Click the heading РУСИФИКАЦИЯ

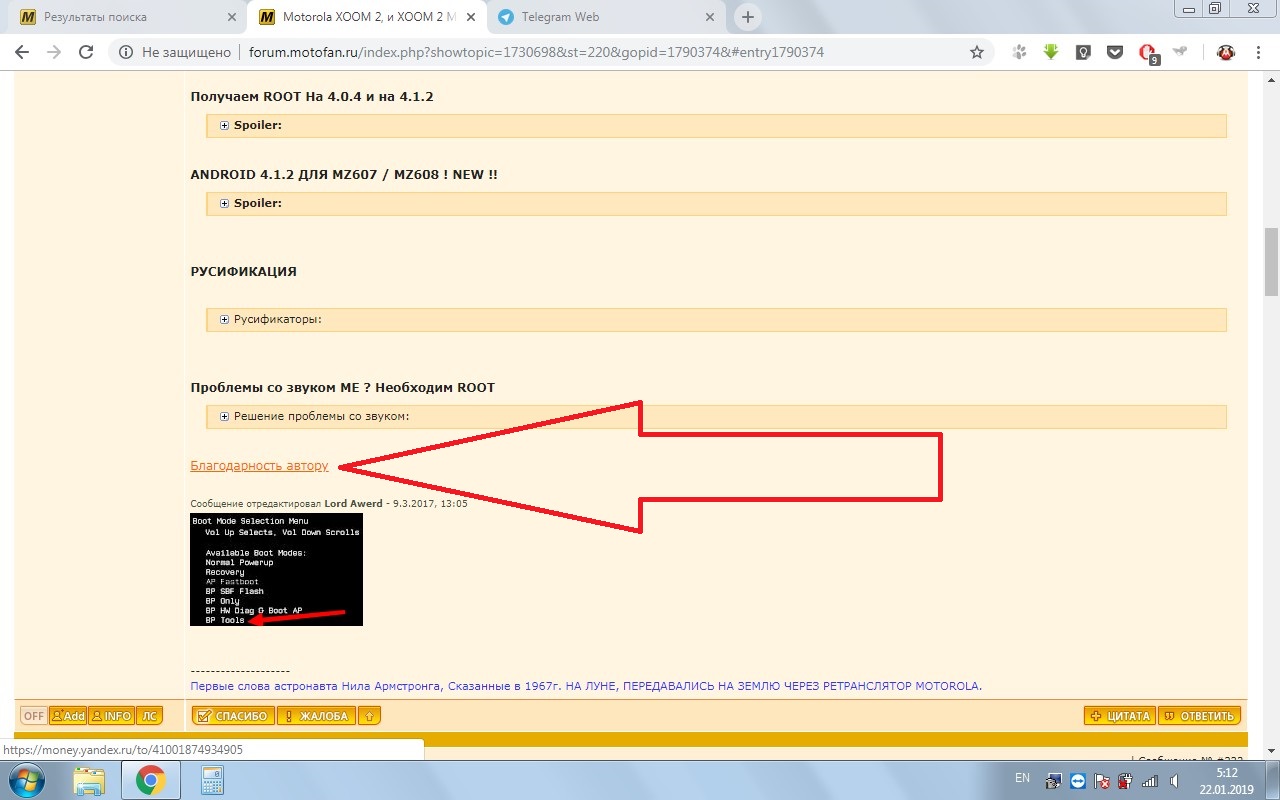[x=243, y=271]
